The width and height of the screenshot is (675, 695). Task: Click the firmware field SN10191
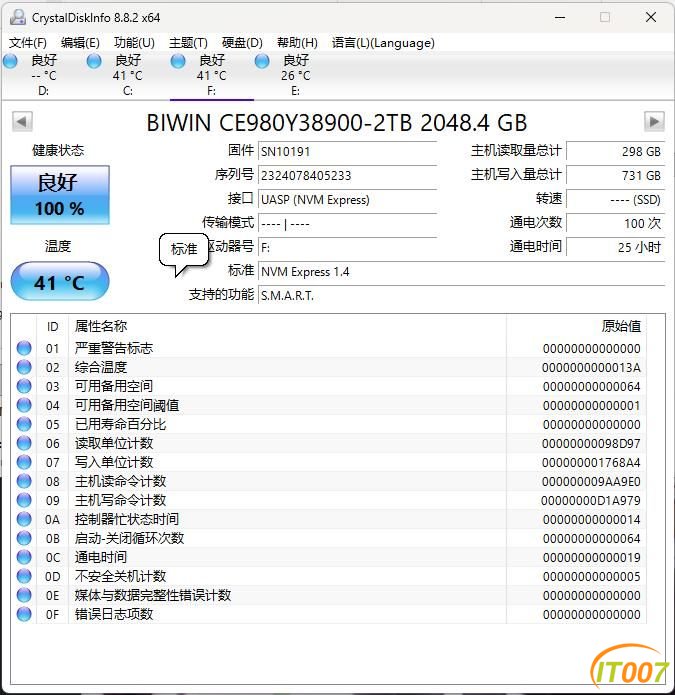point(347,151)
